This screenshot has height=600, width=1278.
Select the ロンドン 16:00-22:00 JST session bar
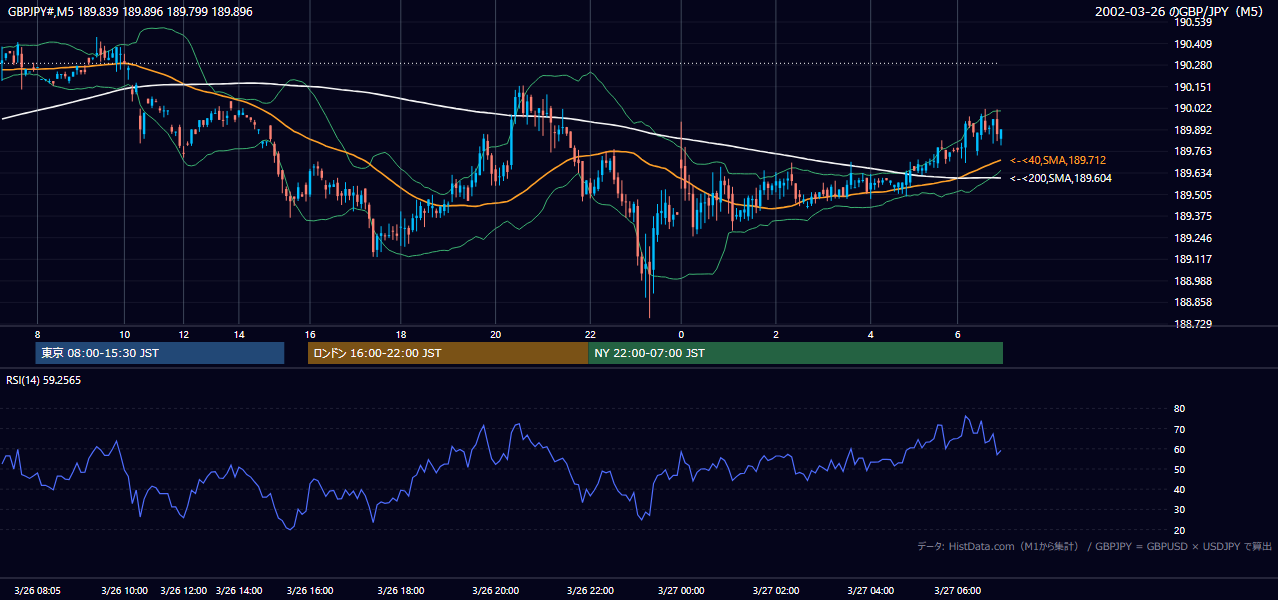pyautogui.click(x=448, y=353)
